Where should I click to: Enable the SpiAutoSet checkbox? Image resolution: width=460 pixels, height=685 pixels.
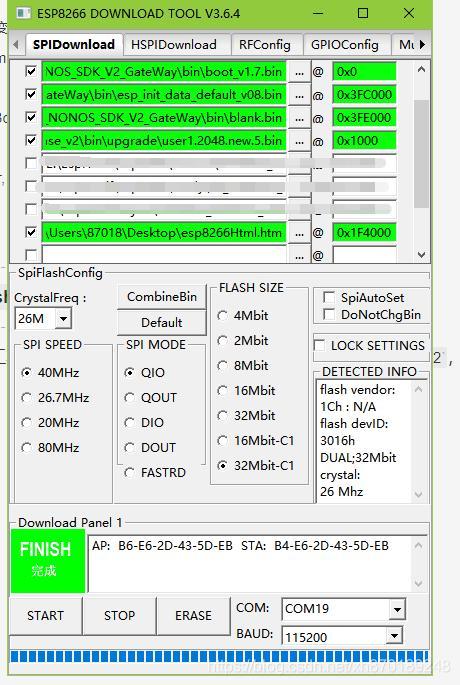(x=329, y=298)
